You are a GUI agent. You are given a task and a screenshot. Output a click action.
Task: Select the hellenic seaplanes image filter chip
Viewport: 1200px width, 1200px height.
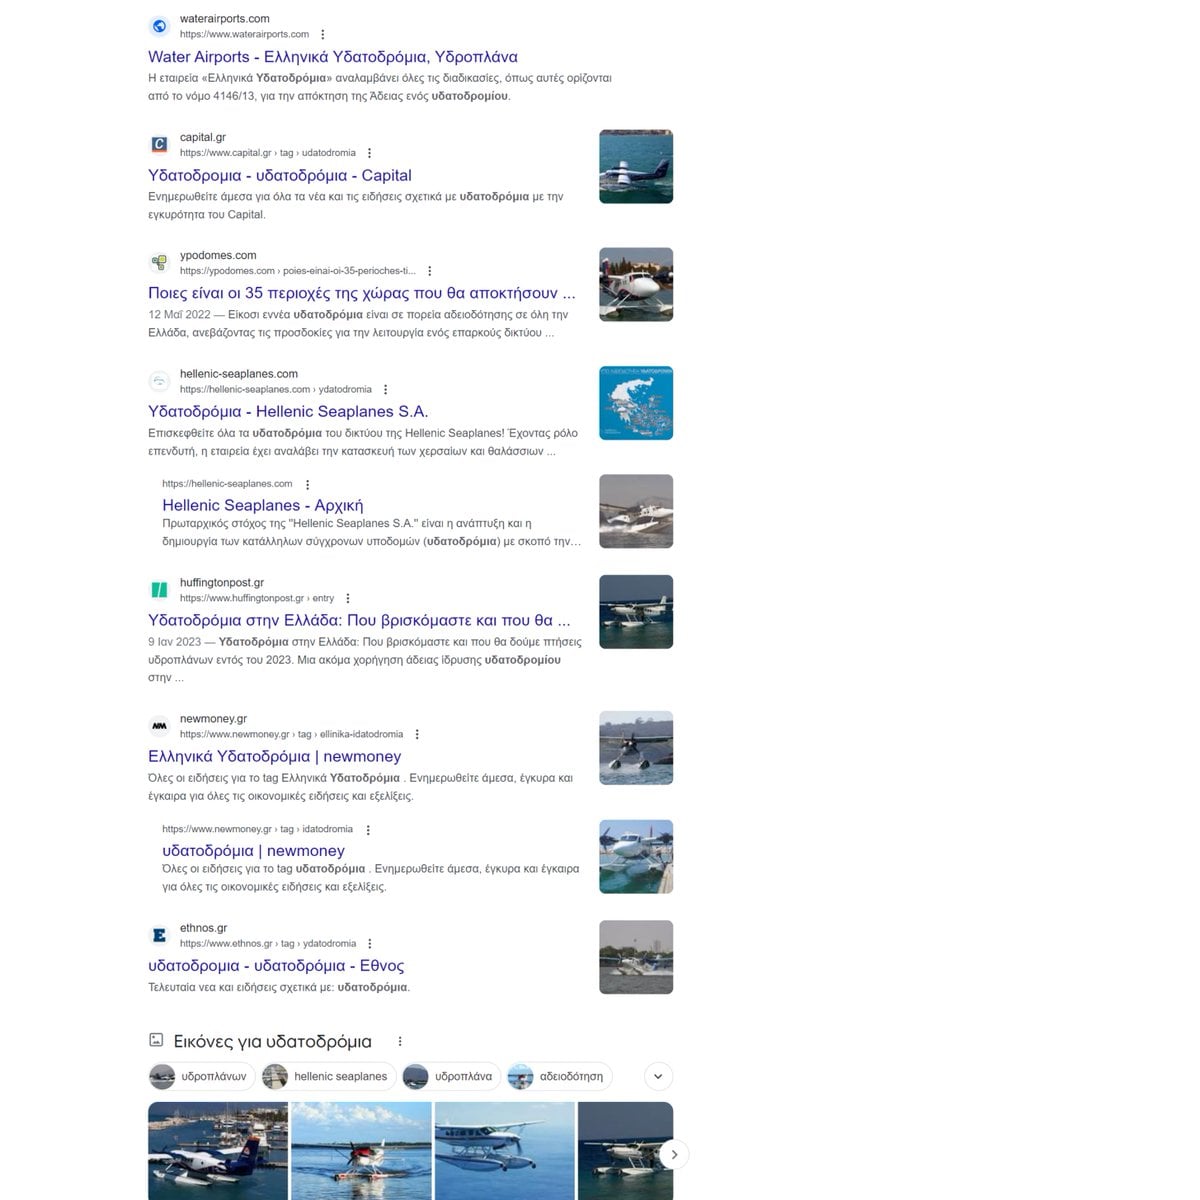[329, 1077]
